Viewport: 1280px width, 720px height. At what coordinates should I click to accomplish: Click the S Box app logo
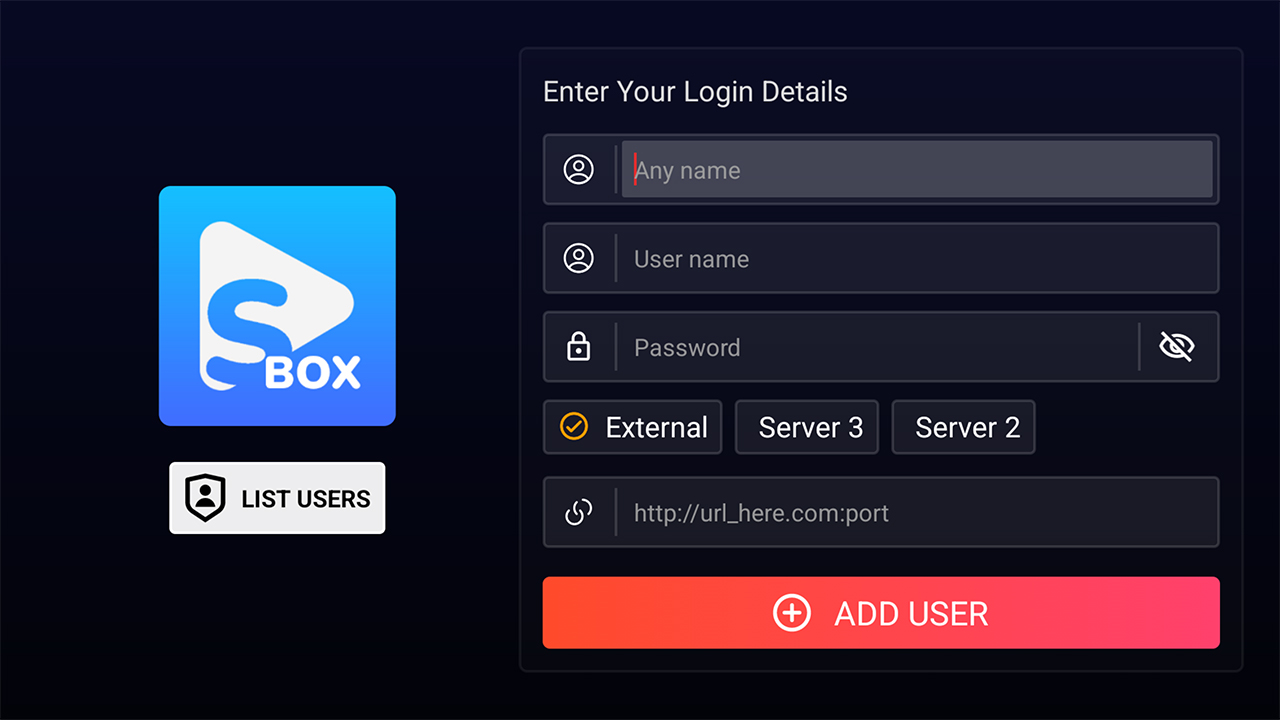(x=277, y=306)
